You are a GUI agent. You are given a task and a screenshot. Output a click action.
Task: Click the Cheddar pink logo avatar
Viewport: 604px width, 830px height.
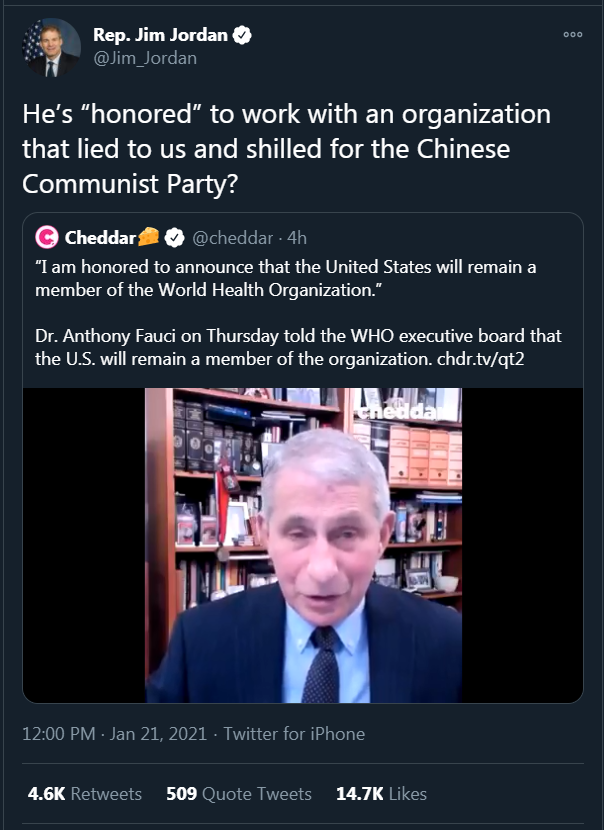47,238
